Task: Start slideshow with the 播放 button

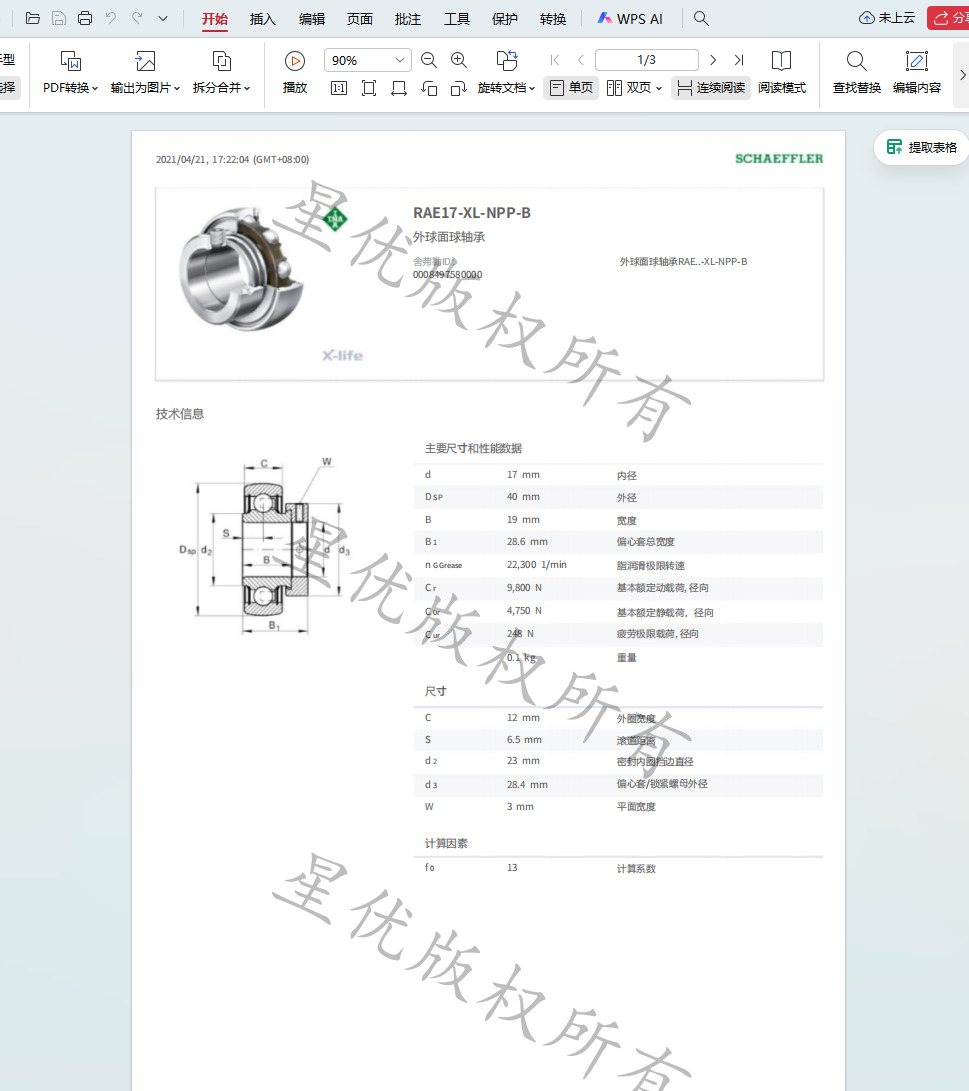Action: [295, 73]
